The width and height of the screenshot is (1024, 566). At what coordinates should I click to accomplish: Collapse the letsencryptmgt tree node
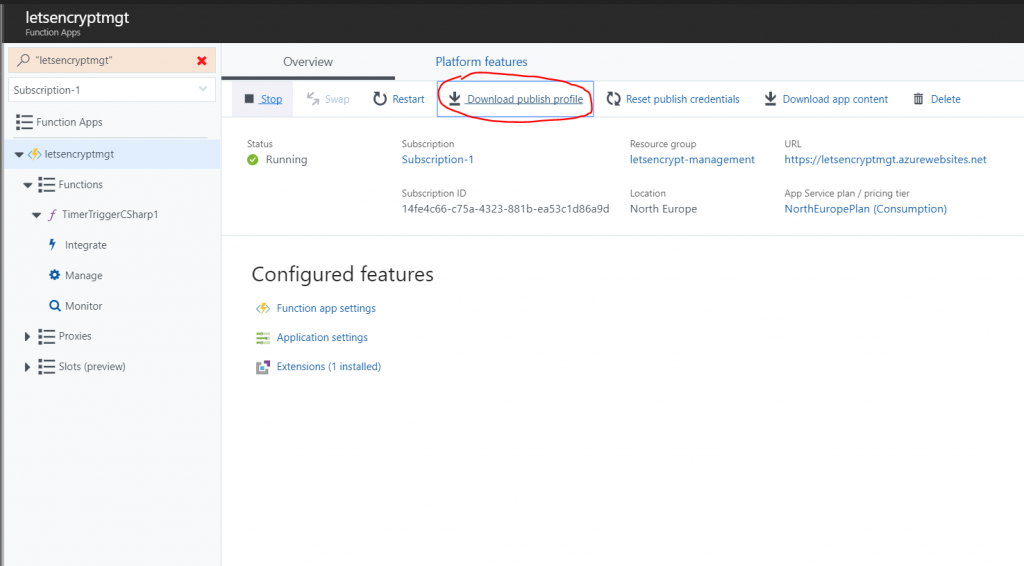(19, 154)
